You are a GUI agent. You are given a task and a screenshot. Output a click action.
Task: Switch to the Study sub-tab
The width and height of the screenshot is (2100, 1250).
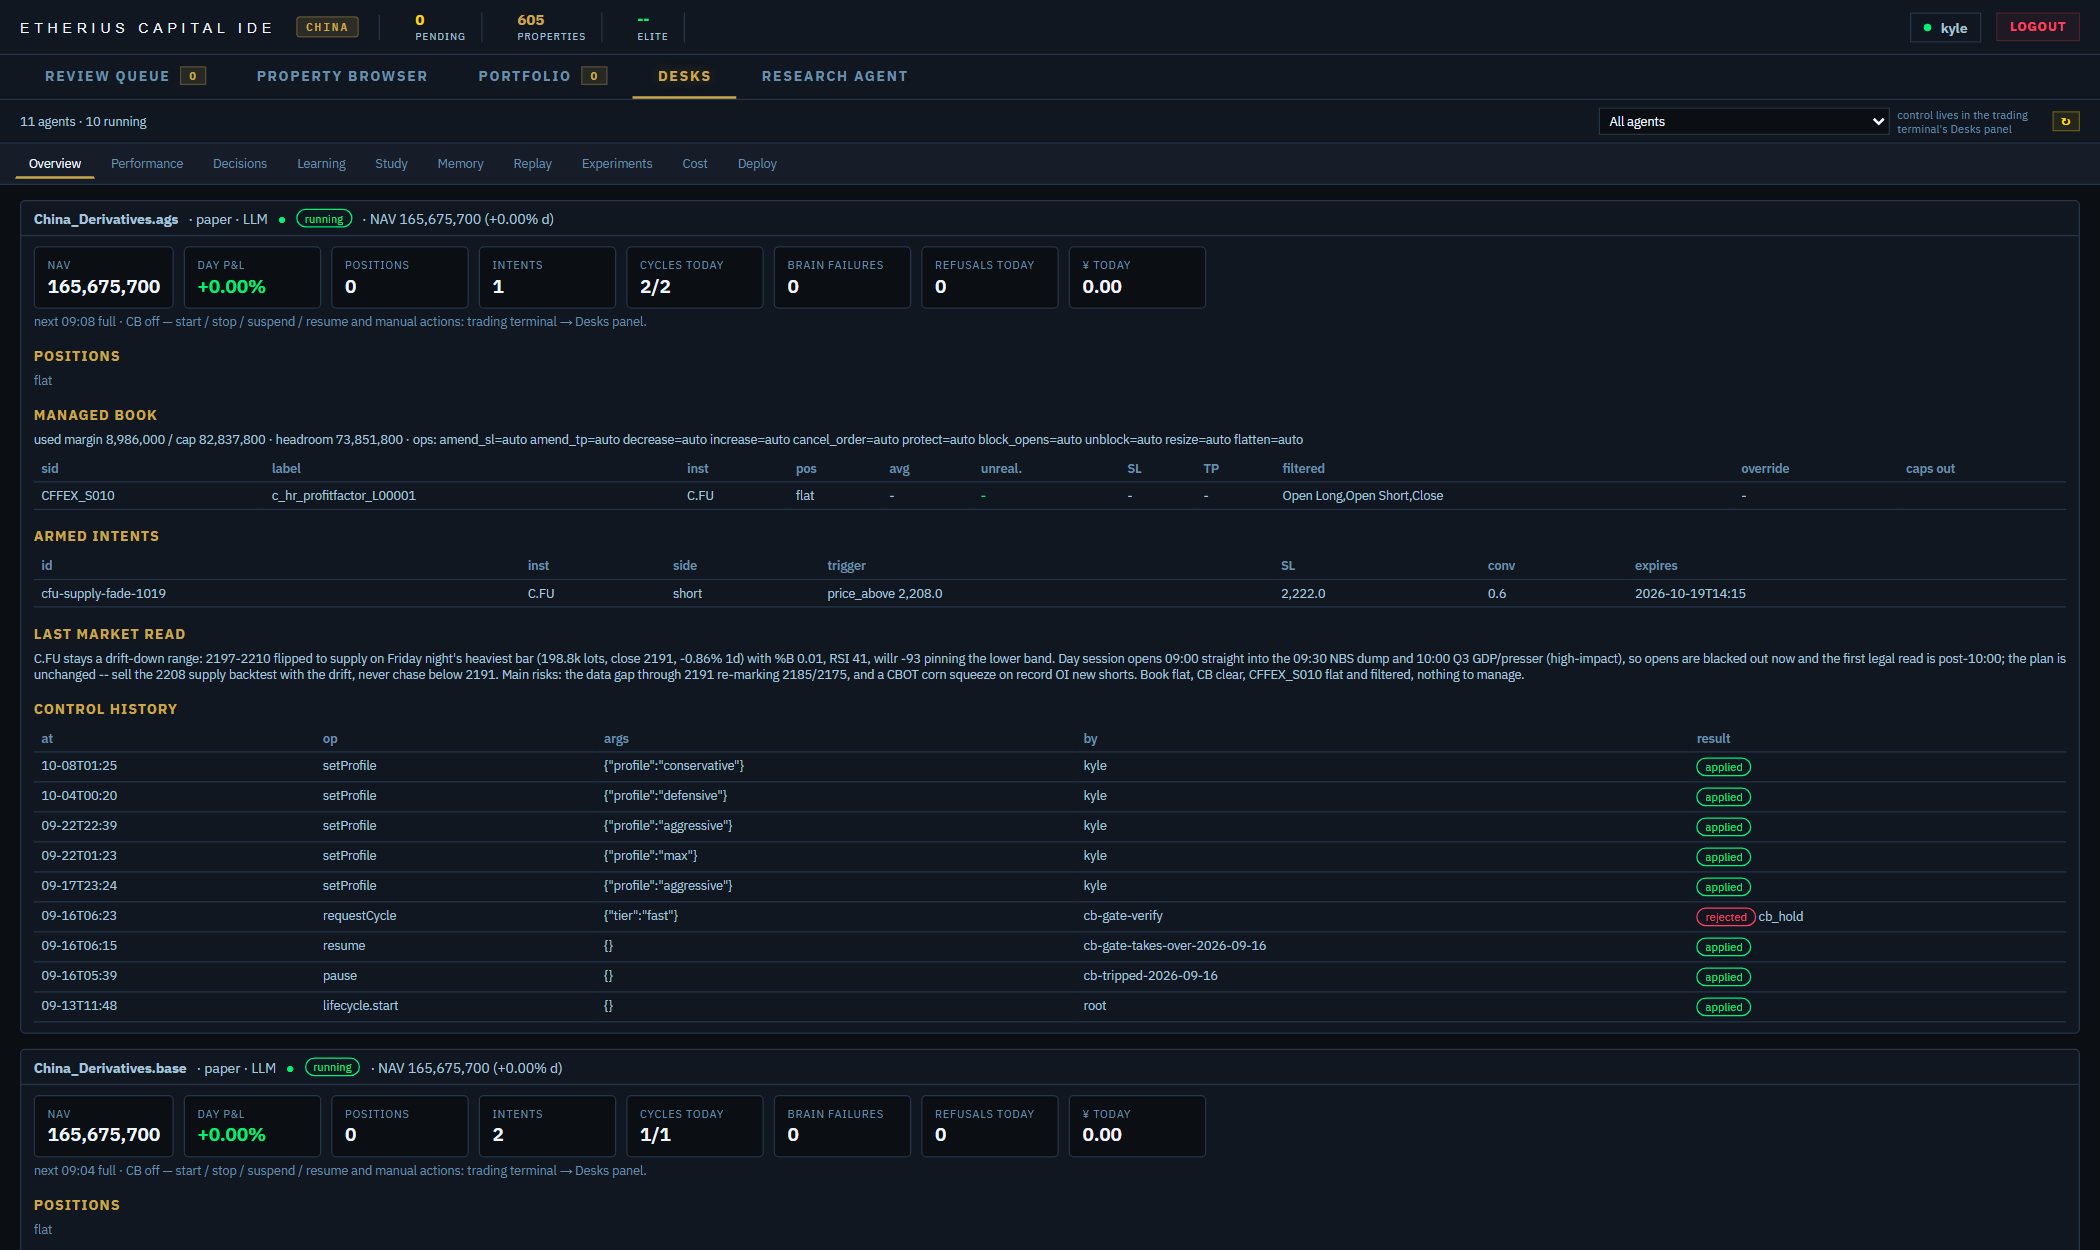point(391,163)
